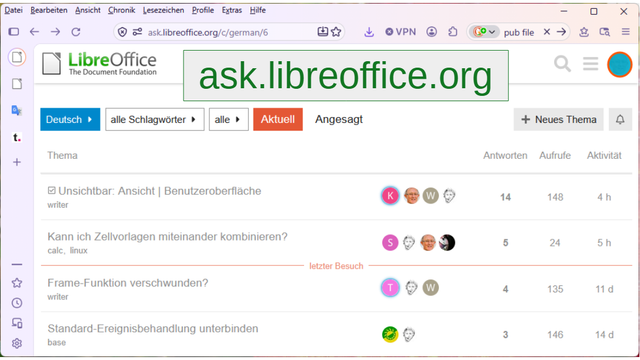Open the user profile avatar circle
Screen dimensions: 640x360
pyautogui.click(x=620, y=64)
